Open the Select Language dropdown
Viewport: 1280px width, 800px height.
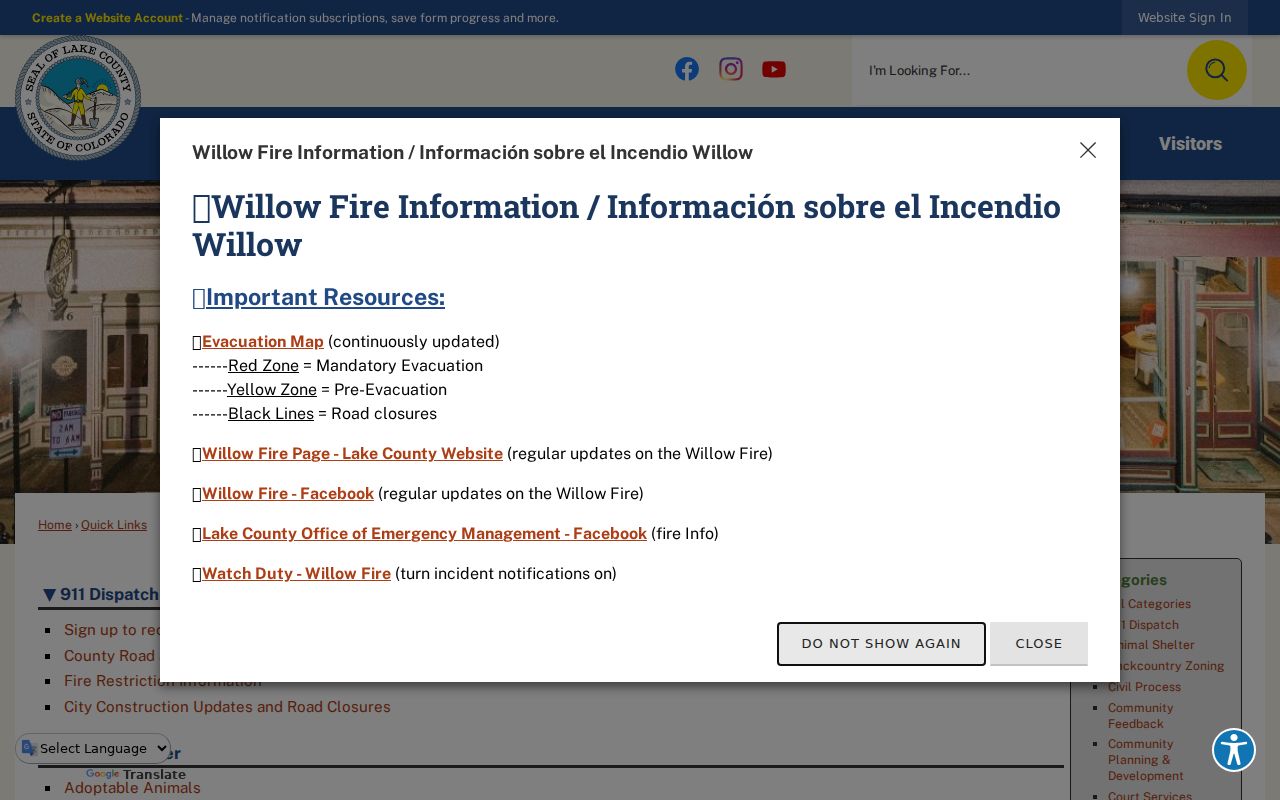pos(94,748)
